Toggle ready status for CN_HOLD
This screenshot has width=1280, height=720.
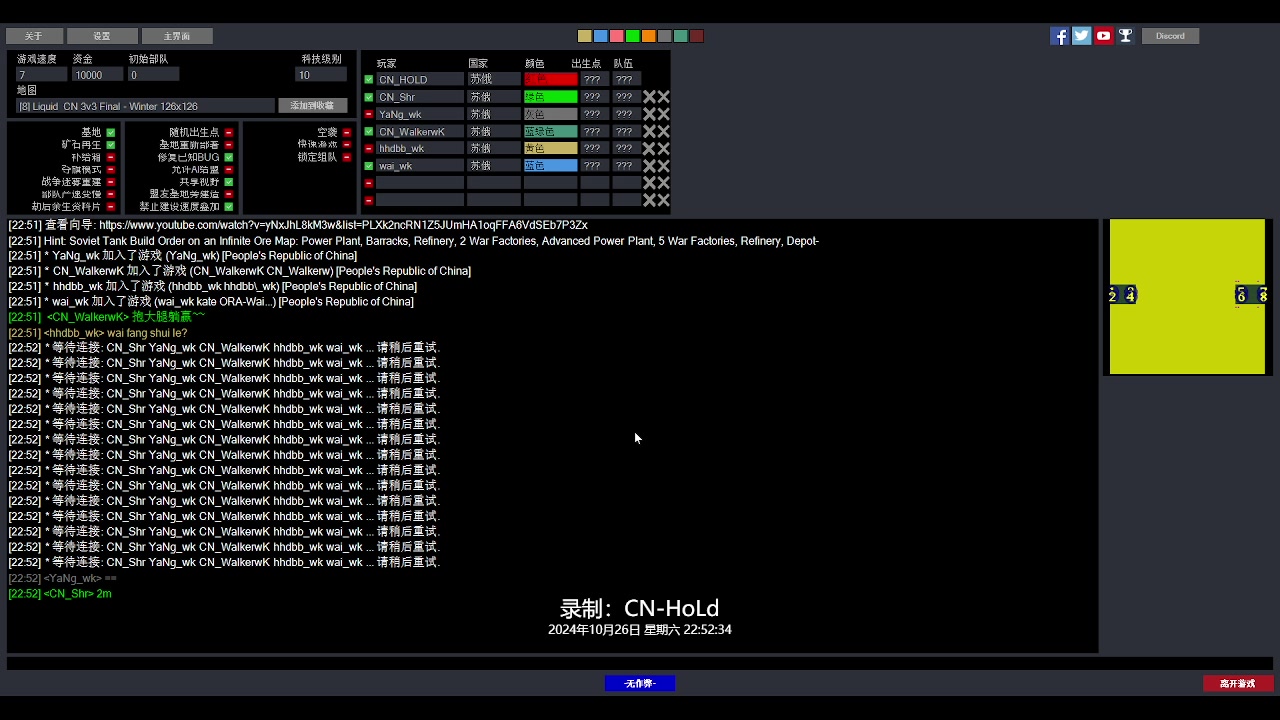pos(369,80)
